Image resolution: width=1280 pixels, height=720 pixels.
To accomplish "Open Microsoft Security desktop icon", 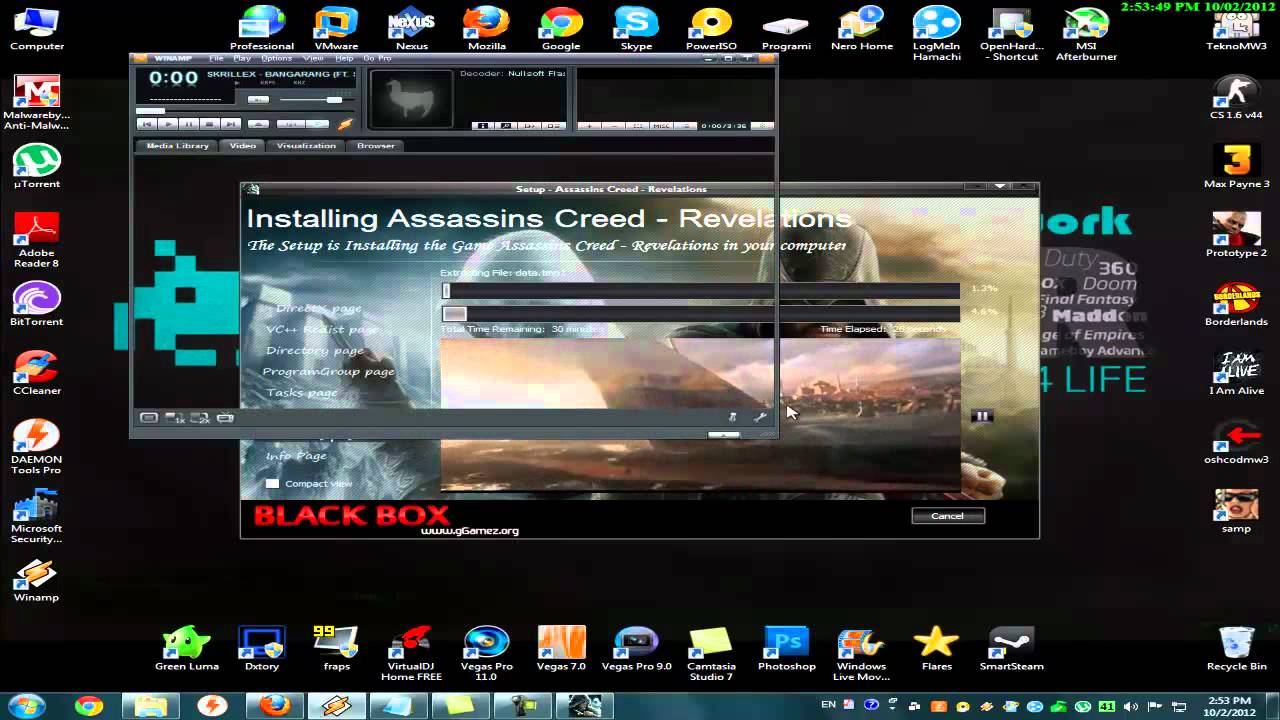I will pyautogui.click(x=37, y=516).
